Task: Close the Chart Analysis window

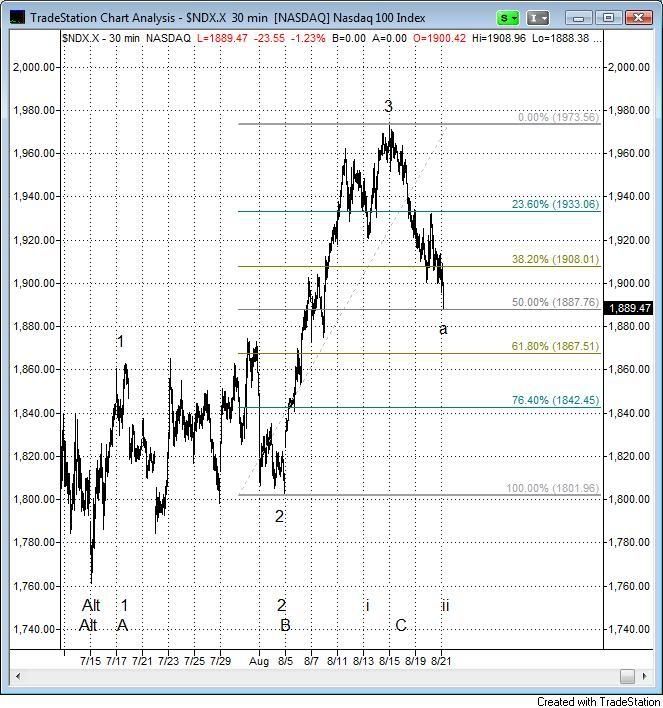Action: [638, 17]
